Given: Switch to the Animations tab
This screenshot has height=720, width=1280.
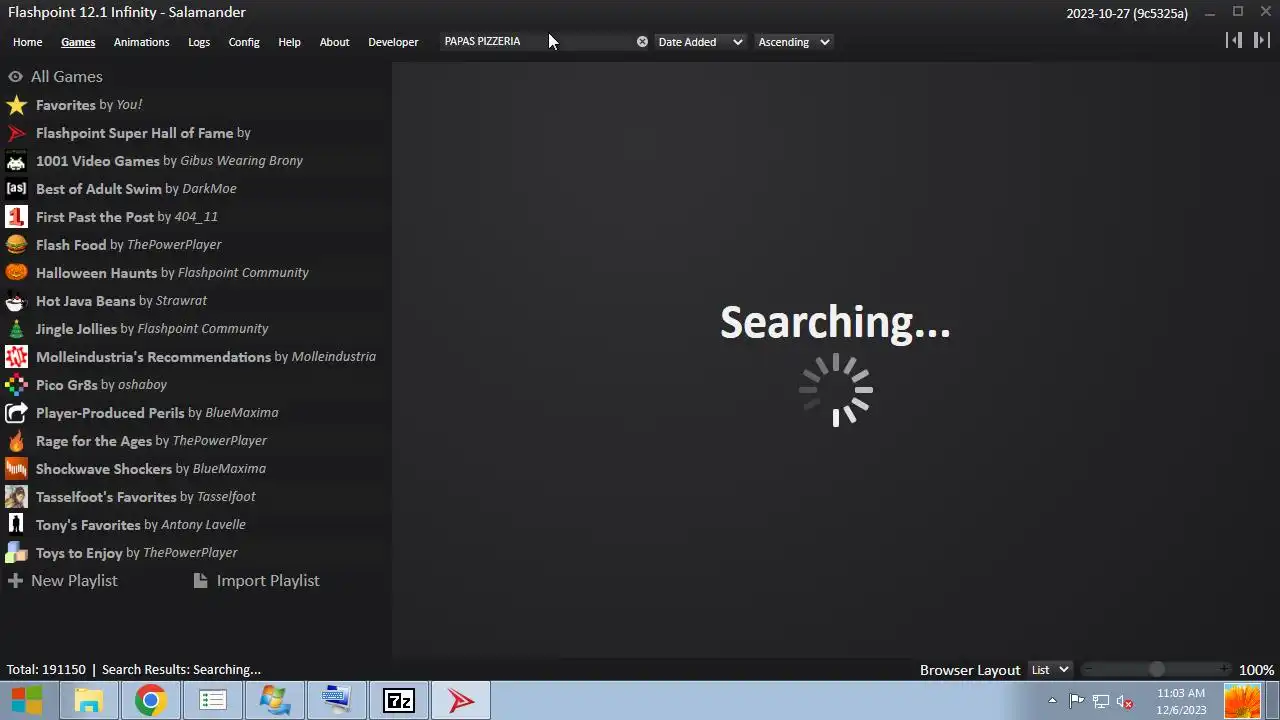Looking at the screenshot, I should tap(141, 42).
